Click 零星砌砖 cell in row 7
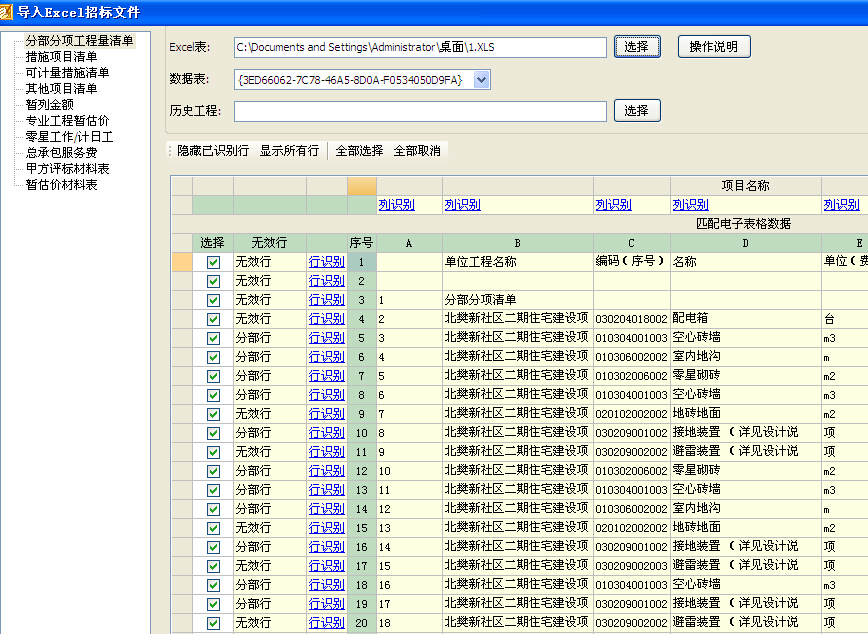Image resolution: width=868 pixels, height=634 pixels. pyautogui.click(x=745, y=376)
